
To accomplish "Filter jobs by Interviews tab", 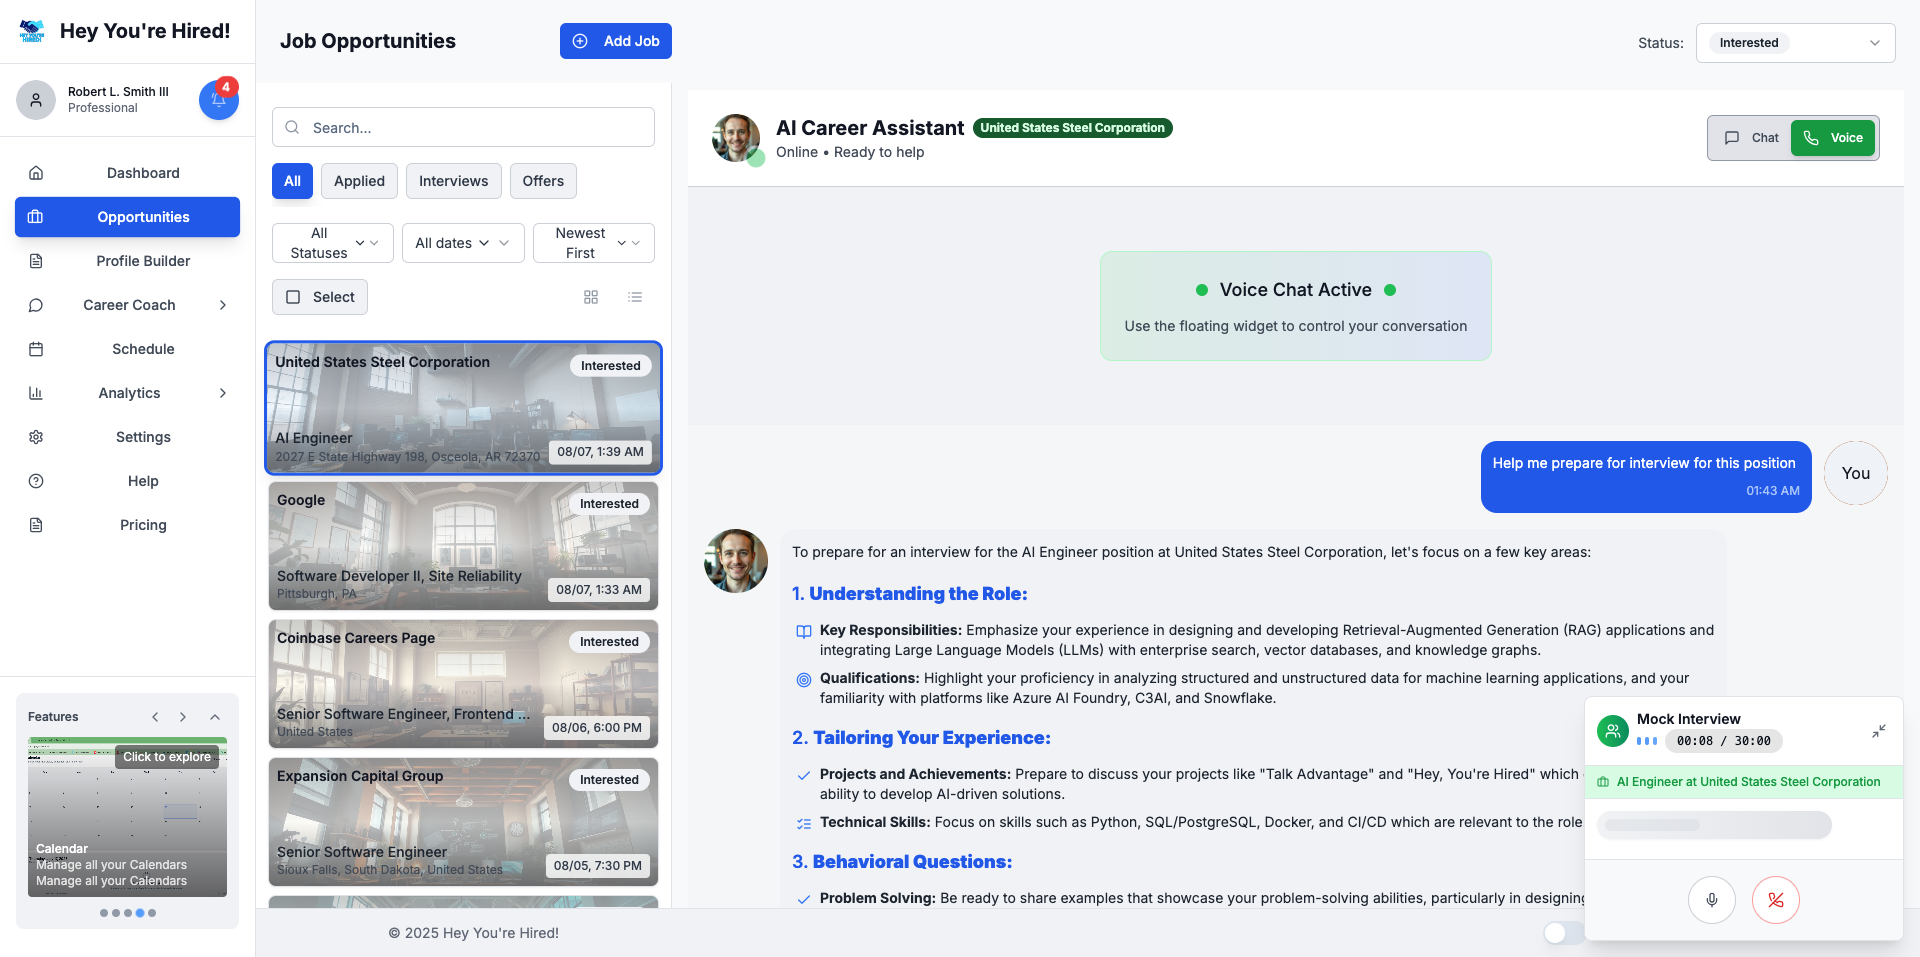I will pos(453,181).
